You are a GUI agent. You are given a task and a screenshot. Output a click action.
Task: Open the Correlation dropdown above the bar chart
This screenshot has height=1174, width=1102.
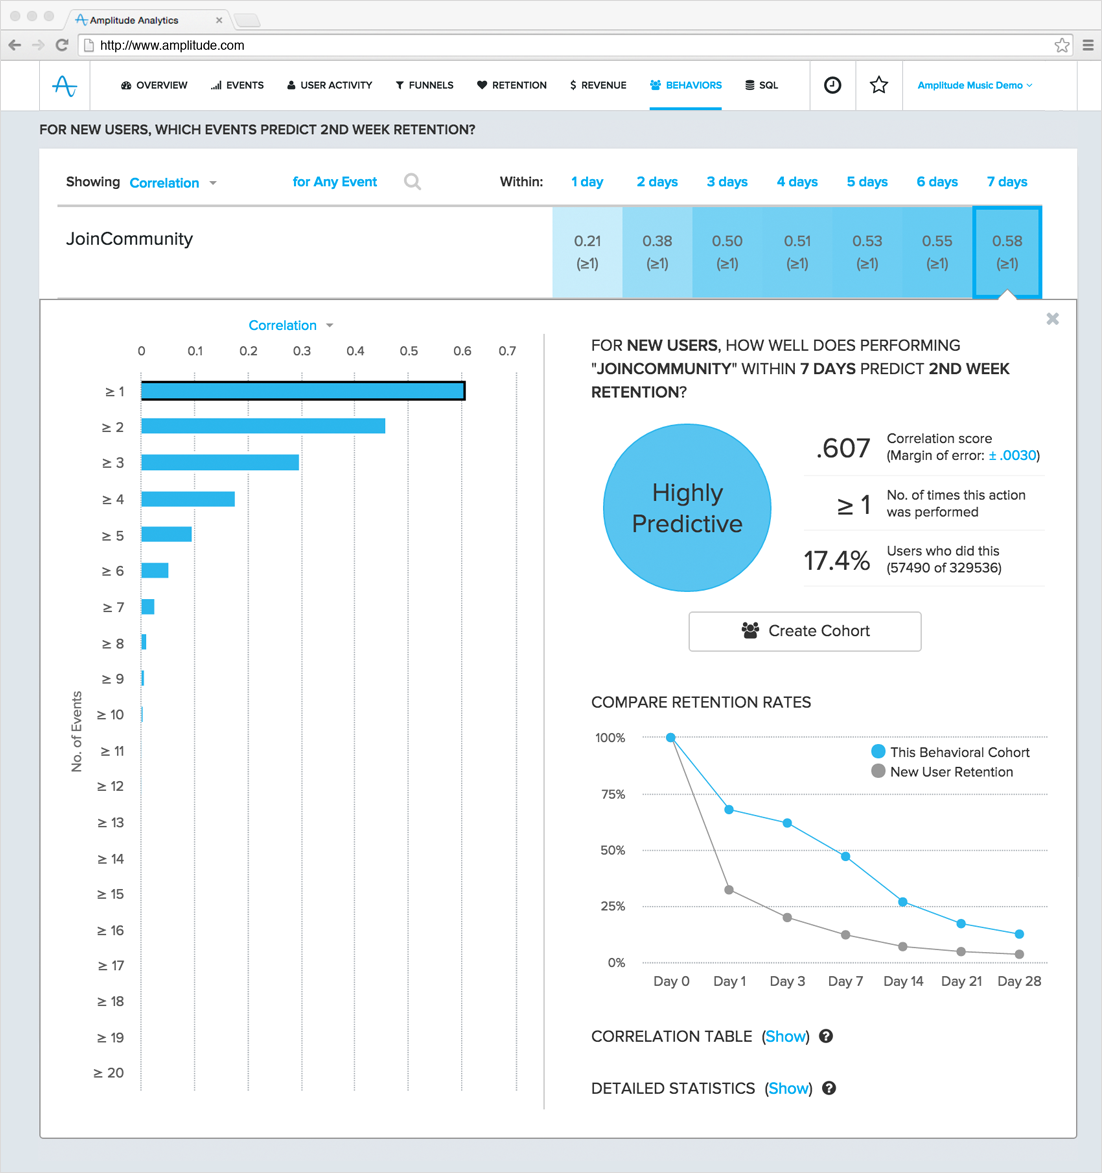pos(291,325)
